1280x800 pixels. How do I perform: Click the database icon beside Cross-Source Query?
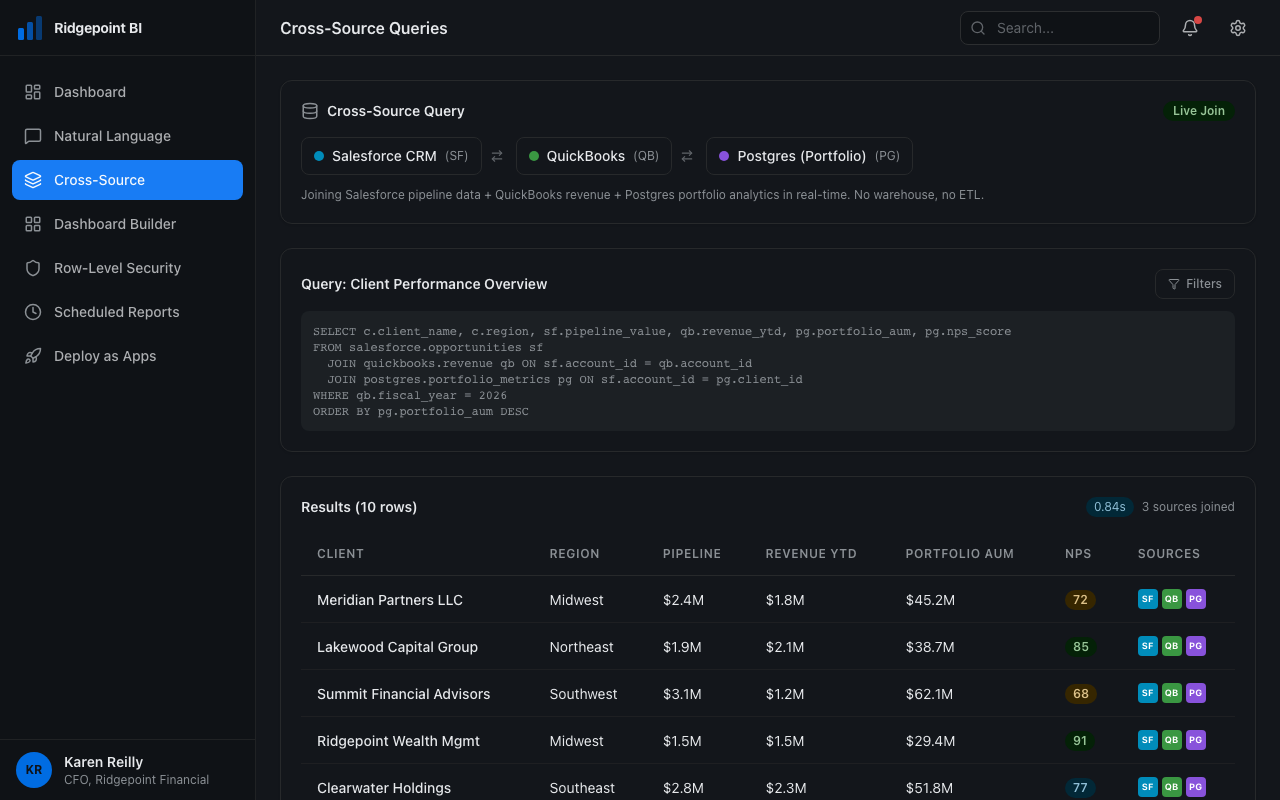310,110
